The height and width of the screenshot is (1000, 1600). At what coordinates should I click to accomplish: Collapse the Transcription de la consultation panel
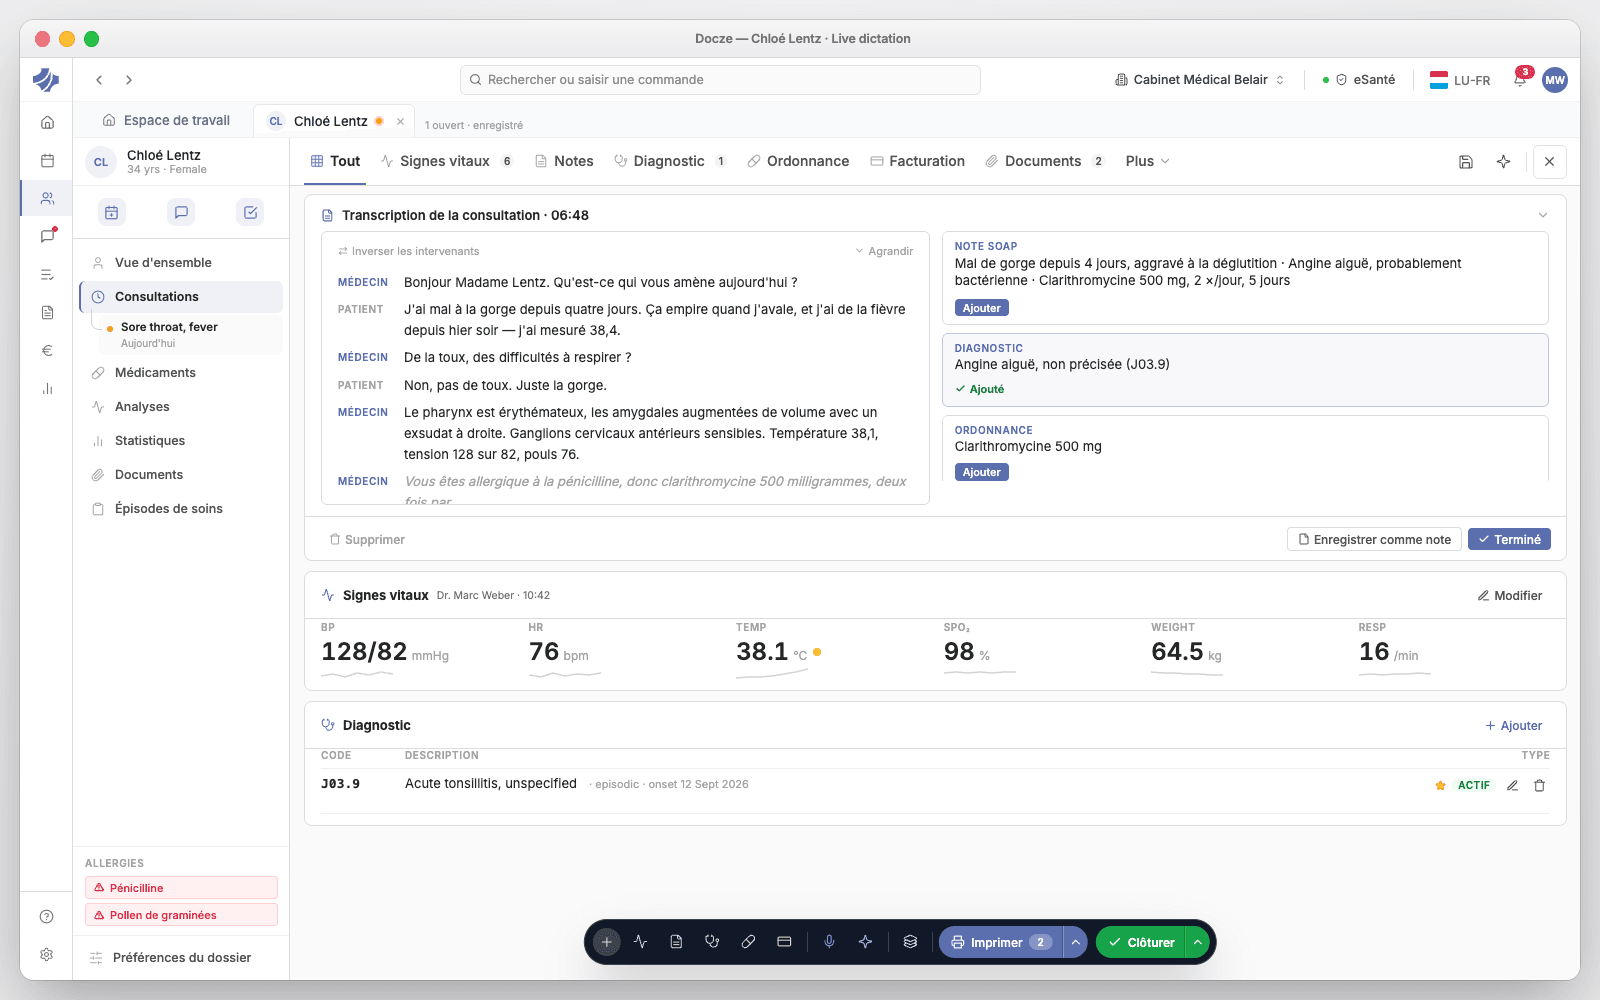click(x=1543, y=215)
